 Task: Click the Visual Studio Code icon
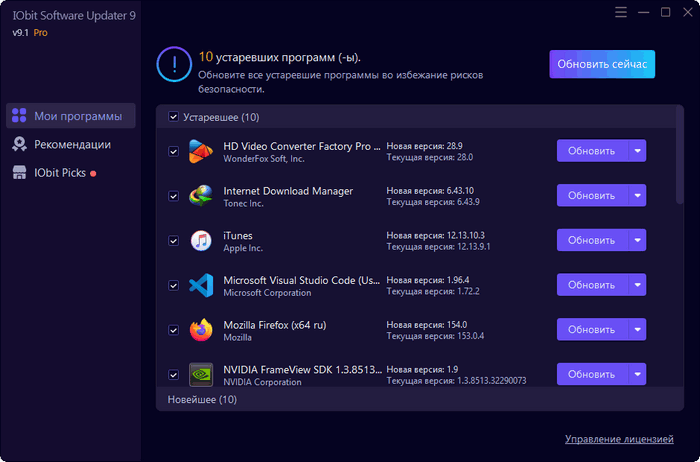pos(201,285)
